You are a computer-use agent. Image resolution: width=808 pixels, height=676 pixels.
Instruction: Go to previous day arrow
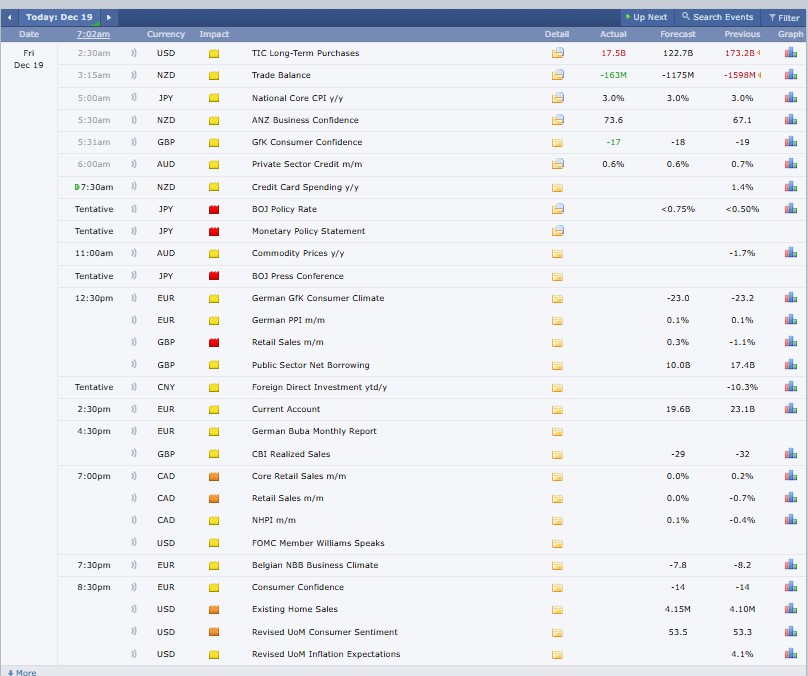tap(11, 18)
